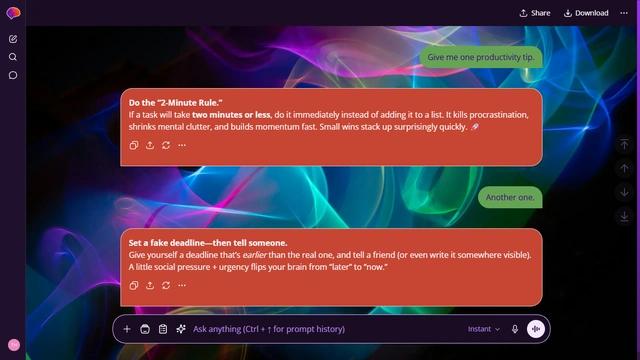
Task: Focus the Ask anything input field
Action: (327, 329)
